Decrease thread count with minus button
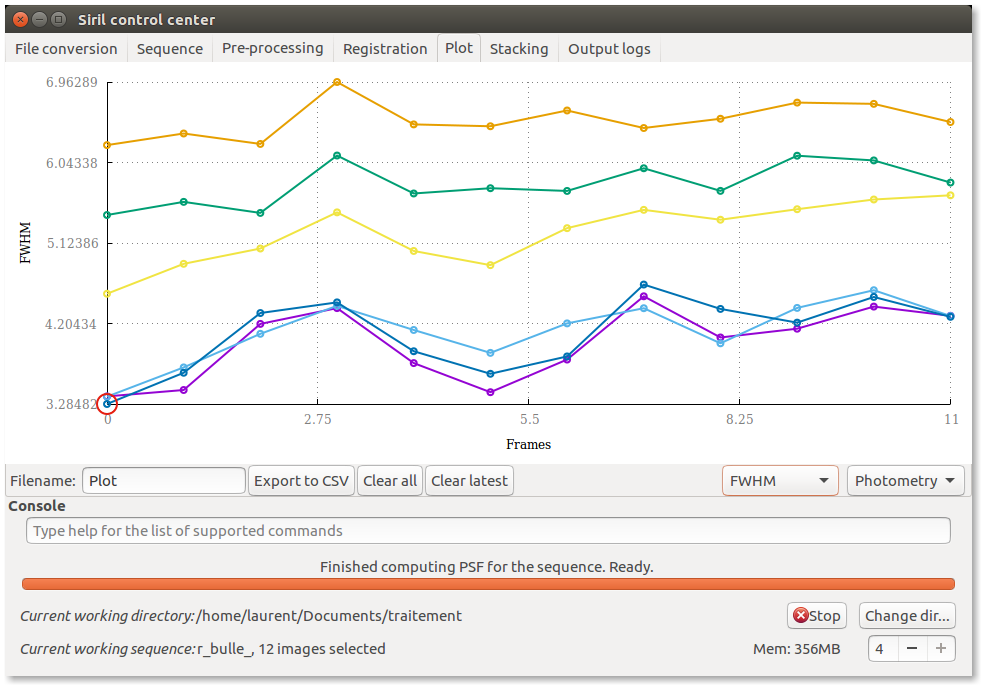 click(x=911, y=649)
